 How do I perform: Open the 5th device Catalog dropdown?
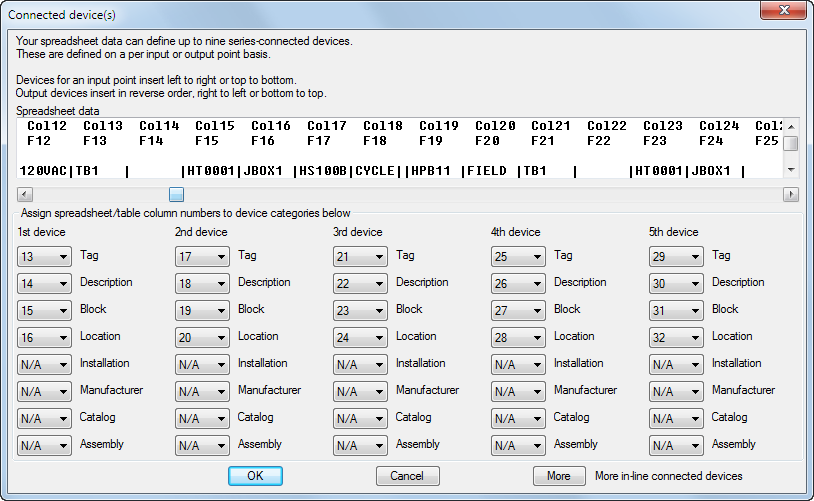[676, 418]
